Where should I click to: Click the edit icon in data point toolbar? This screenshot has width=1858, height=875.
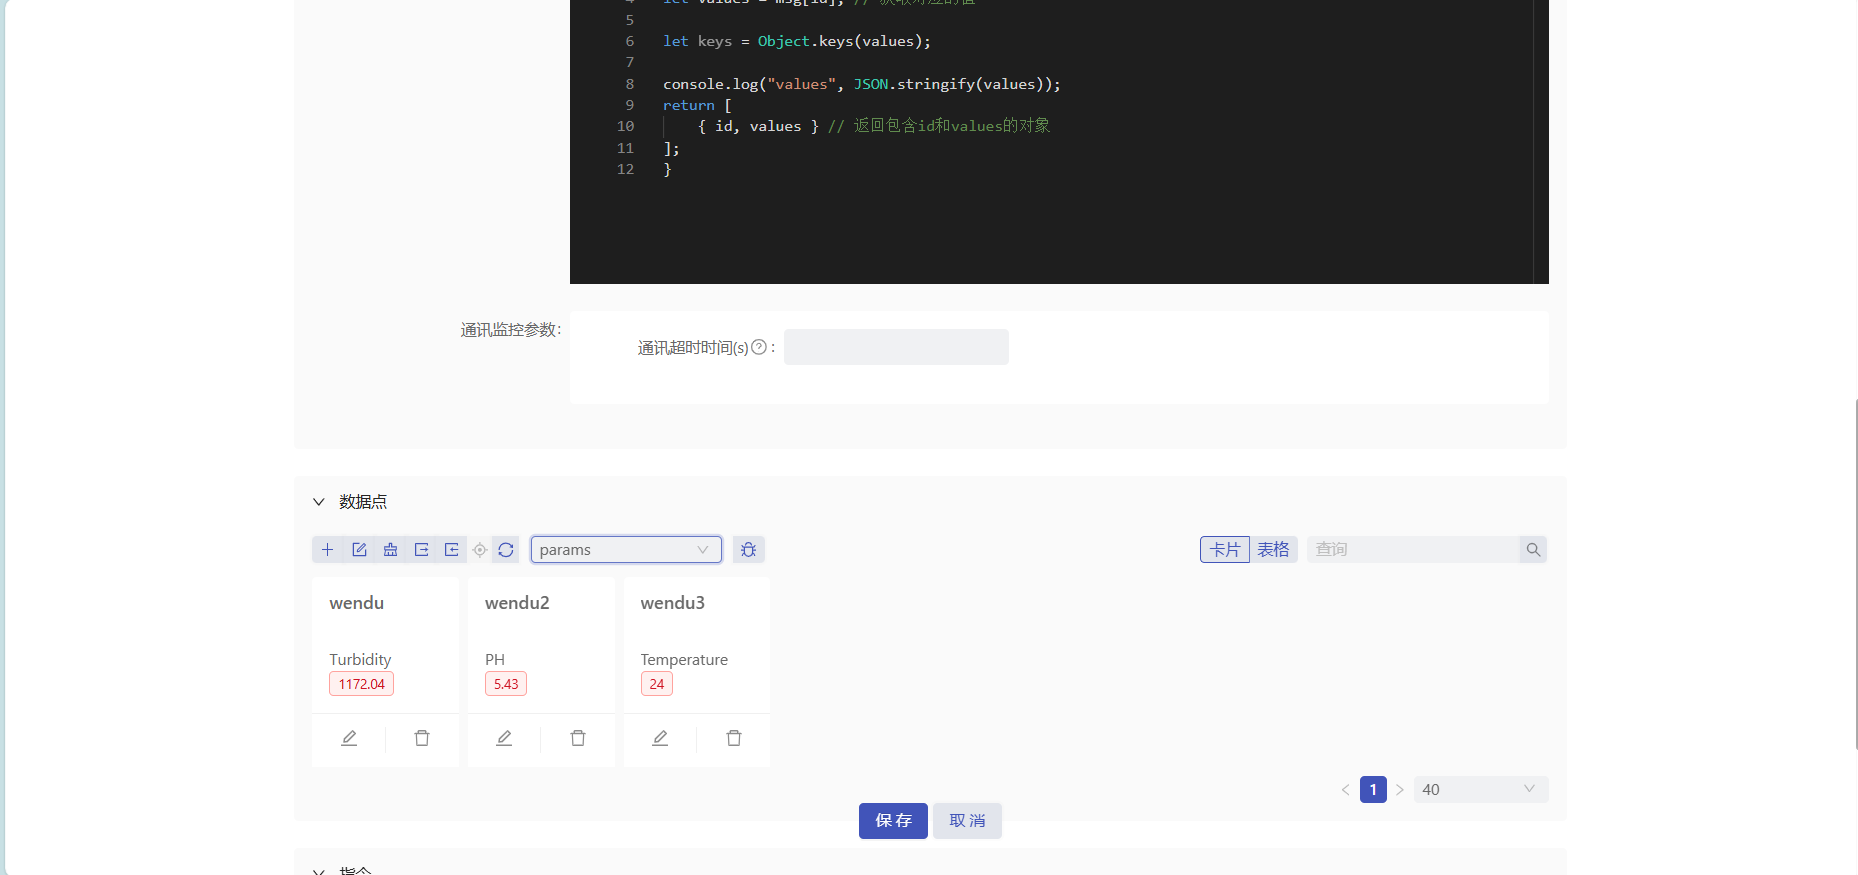tap(359, 550)
